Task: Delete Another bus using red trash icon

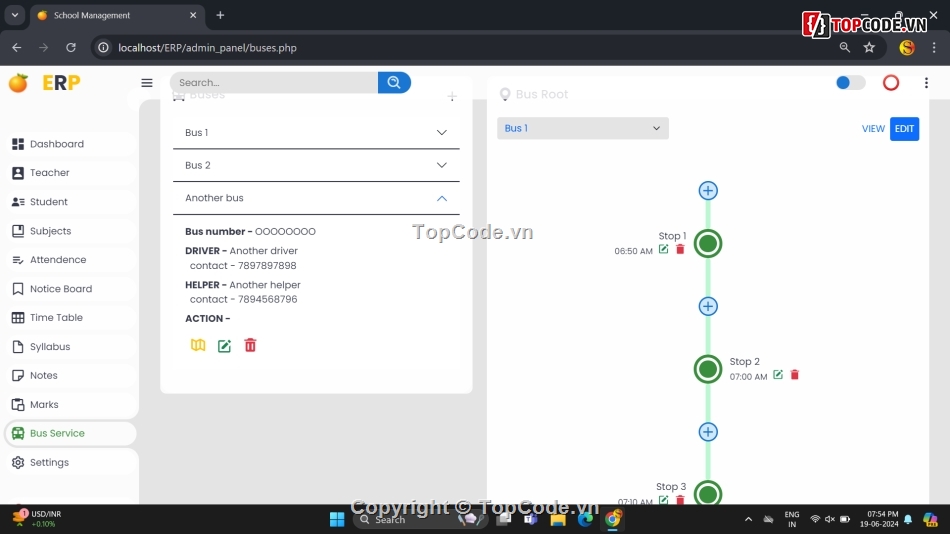Action: tap(250, 345)
